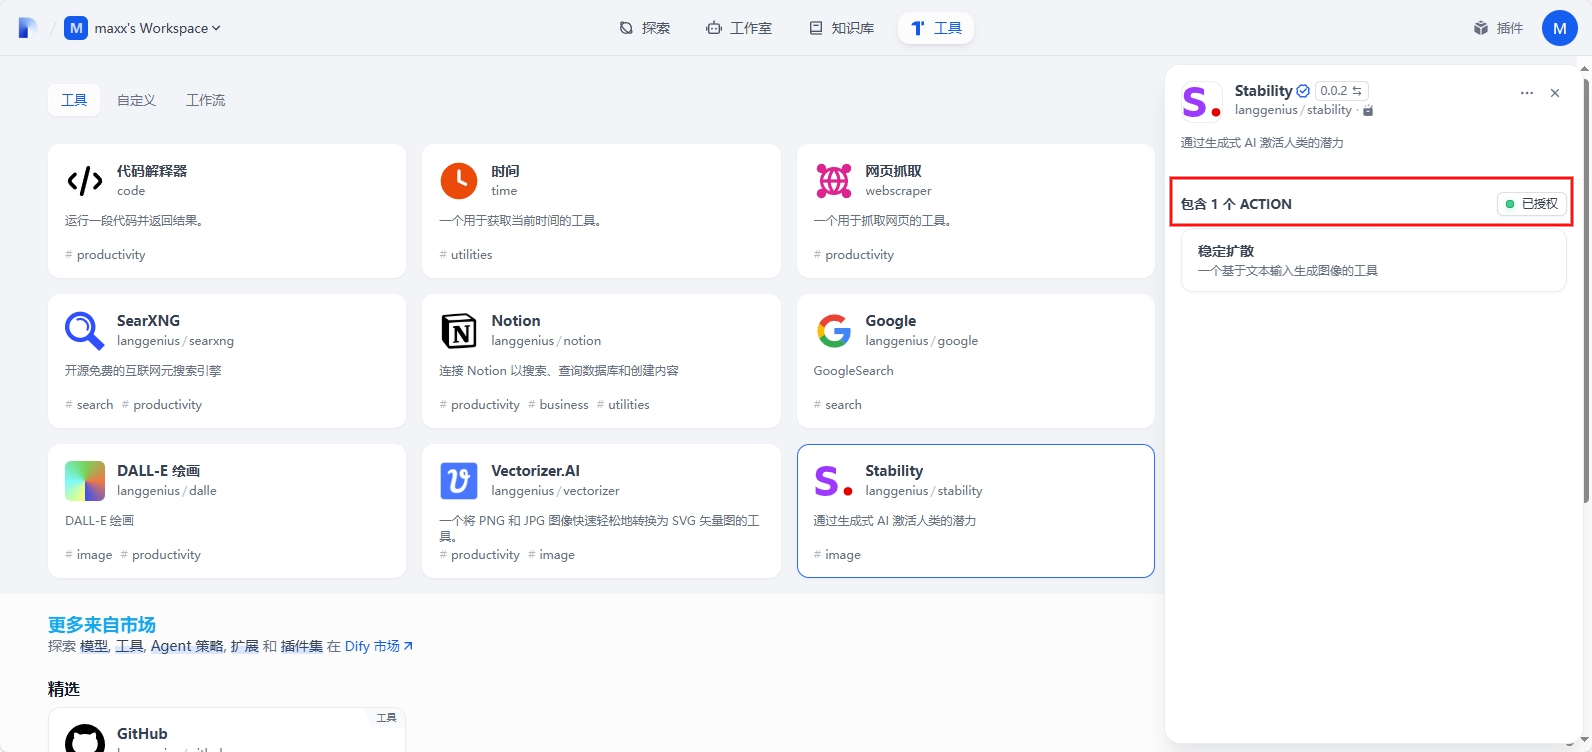Image resolution: width=1592 pixels, height=752 pixels.
Task: Click the plugin source icon after langgenius/stability
Action: [1368, 110]
